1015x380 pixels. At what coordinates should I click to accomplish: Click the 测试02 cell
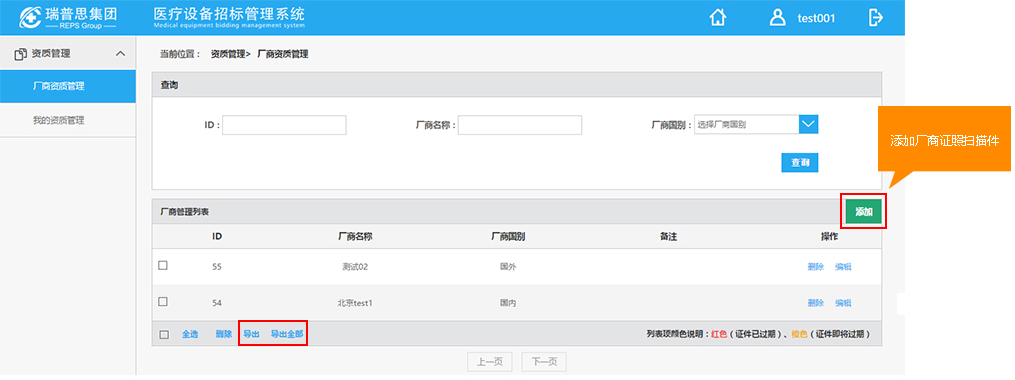(x=355, y=267)
